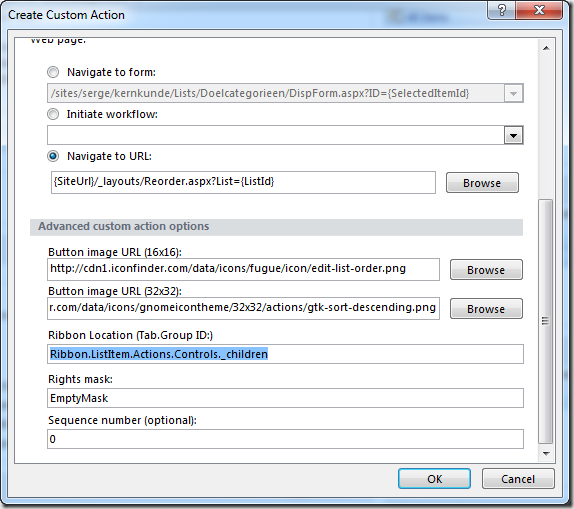Click OK to confirm the custom action
Screen dimensions: 574x509
(435, 479)
